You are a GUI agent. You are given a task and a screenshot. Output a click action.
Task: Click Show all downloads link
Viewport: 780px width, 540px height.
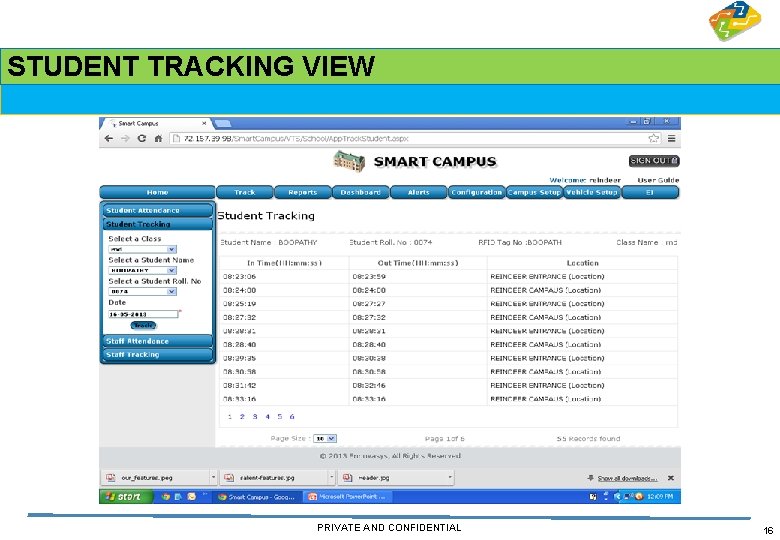pyautogui.click(x=627, y=478)
